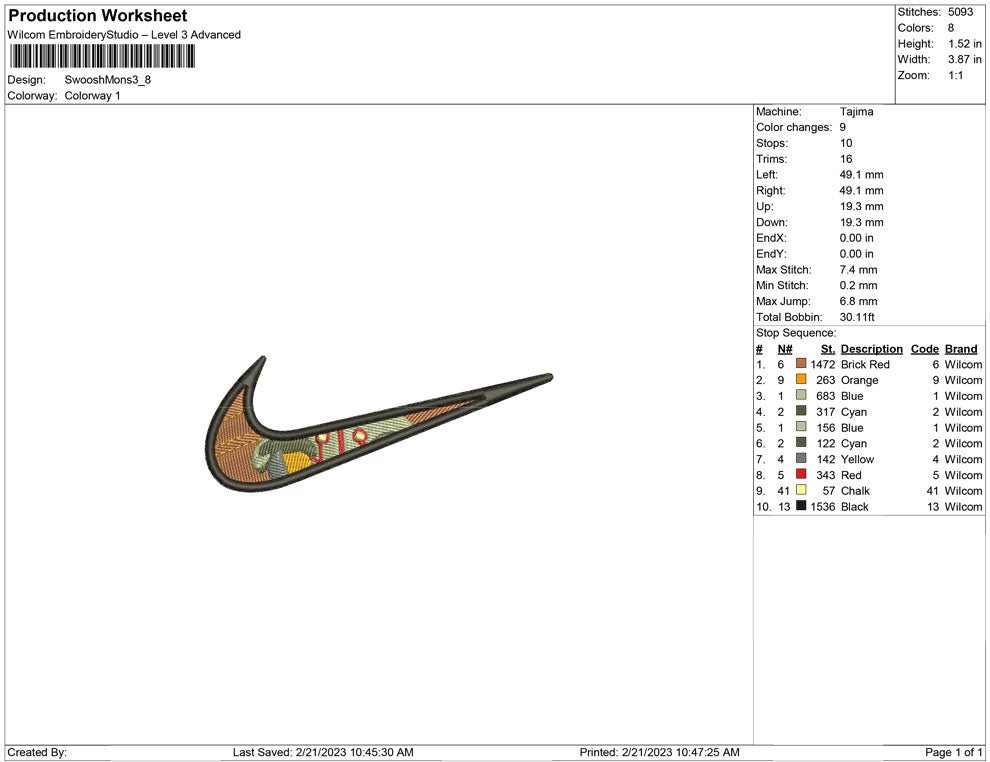Click stitch count 156 in row 5
The height and width of the screenshot is (762, 990).
[x=825, y=427]
